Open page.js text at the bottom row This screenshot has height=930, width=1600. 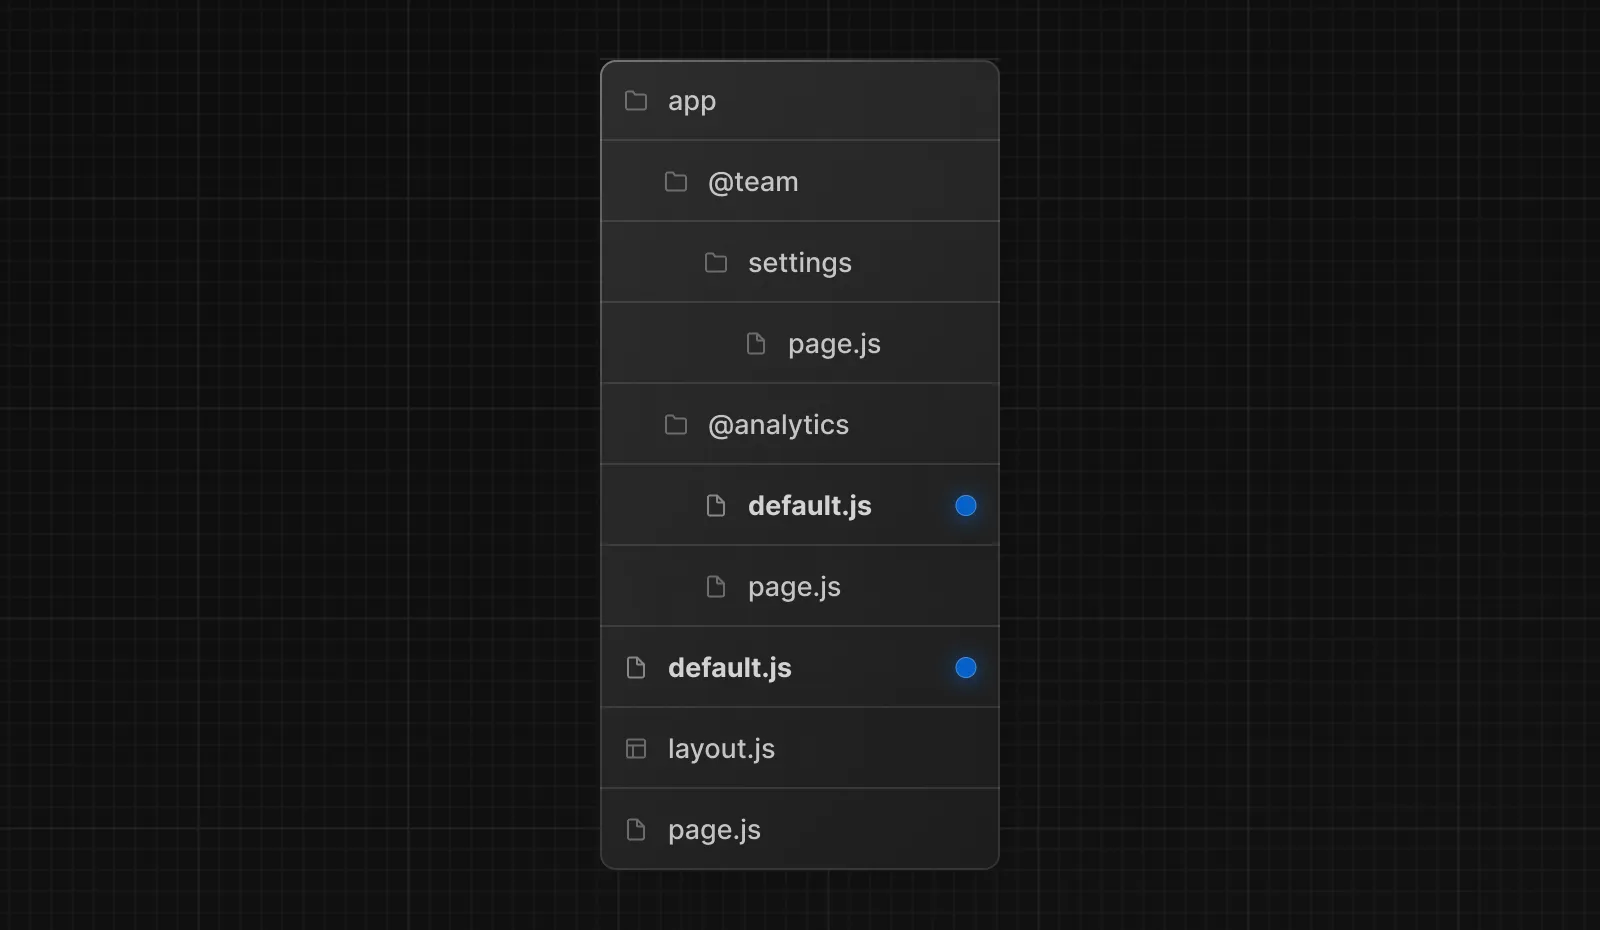(714, 830)
